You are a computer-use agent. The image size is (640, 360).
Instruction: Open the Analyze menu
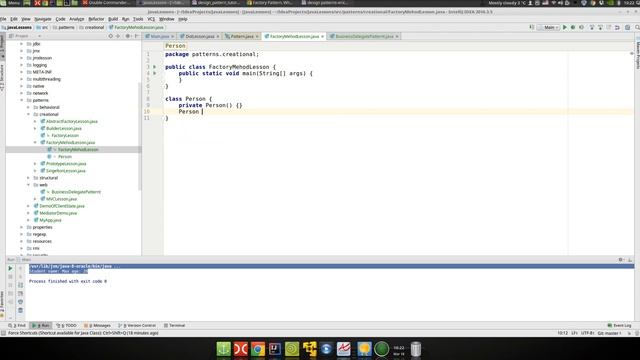(76, 19)
